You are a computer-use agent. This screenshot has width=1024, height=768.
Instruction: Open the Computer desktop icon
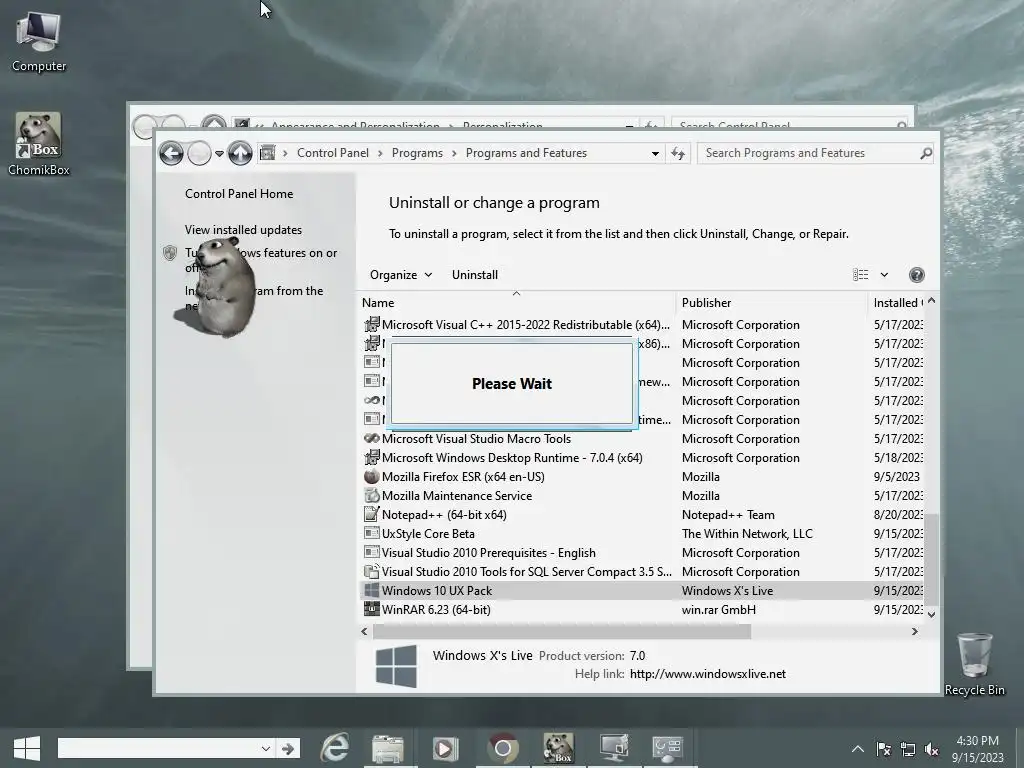[x=39, y=42]
